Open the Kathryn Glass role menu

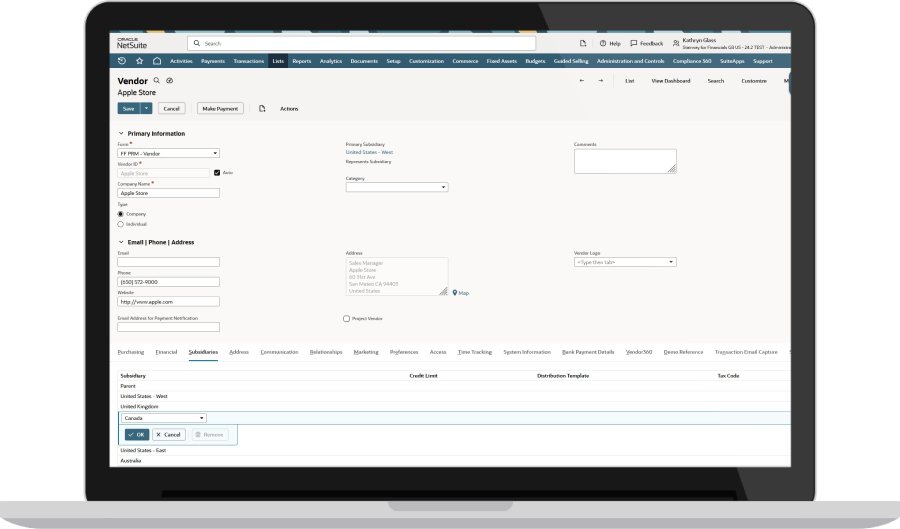(732, 43)
